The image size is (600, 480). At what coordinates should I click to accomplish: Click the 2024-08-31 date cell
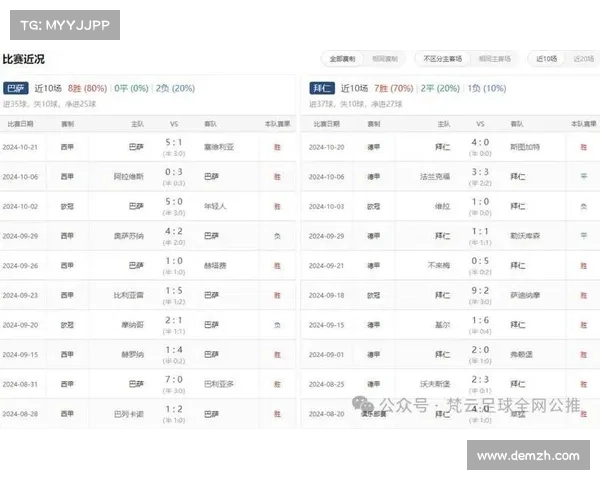[x=20, y=385]
